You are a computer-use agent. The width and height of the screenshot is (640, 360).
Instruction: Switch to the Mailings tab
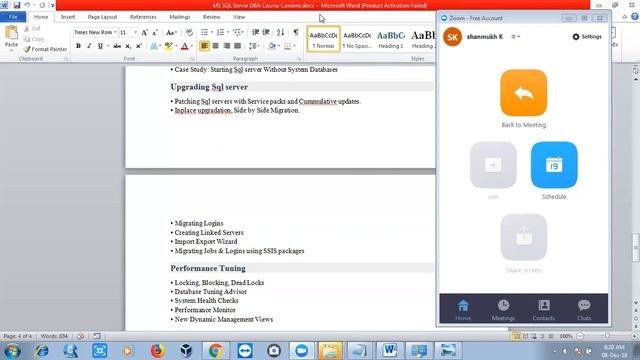[x=180, y=17]
